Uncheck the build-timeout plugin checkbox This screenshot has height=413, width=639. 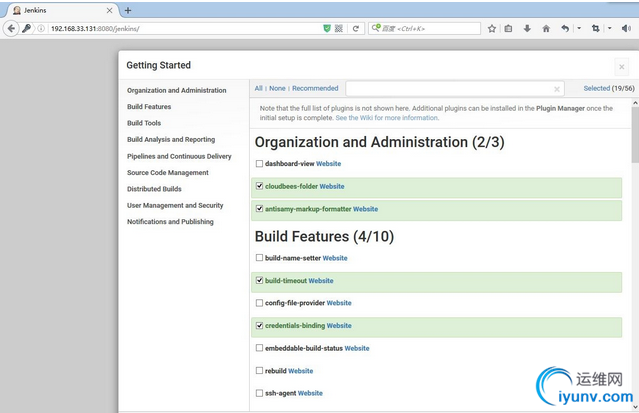[x=259, y=280]
